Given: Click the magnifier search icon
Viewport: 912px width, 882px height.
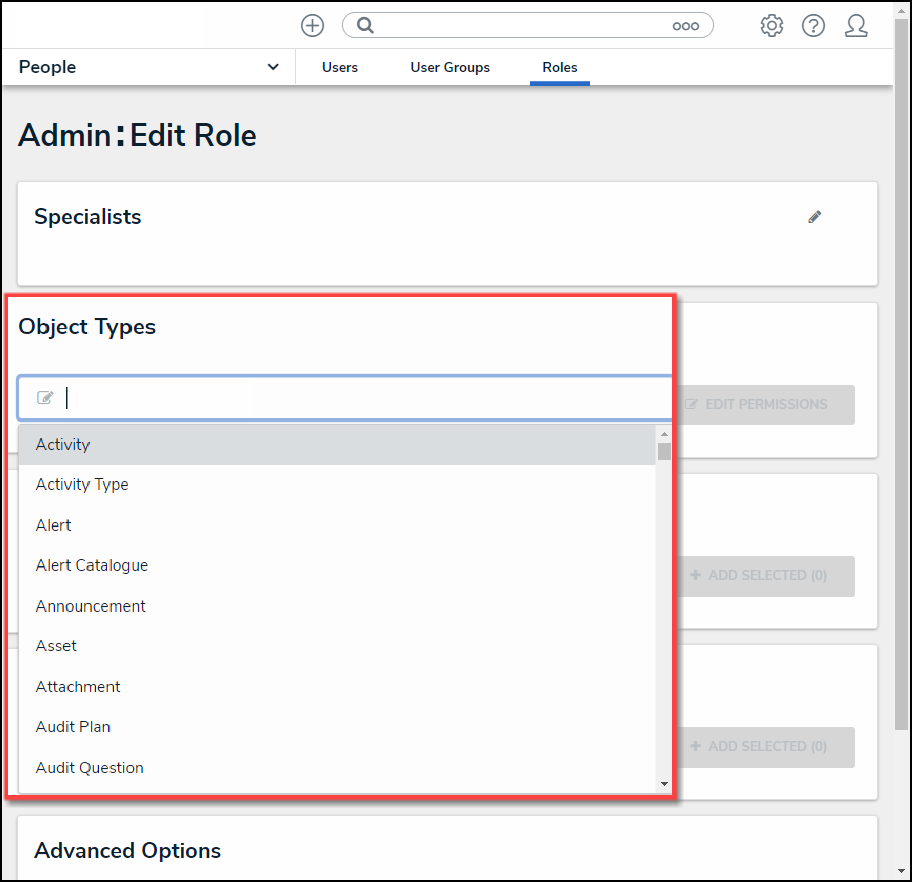Looking at the screenshot, I should click(x=365, y=26).
